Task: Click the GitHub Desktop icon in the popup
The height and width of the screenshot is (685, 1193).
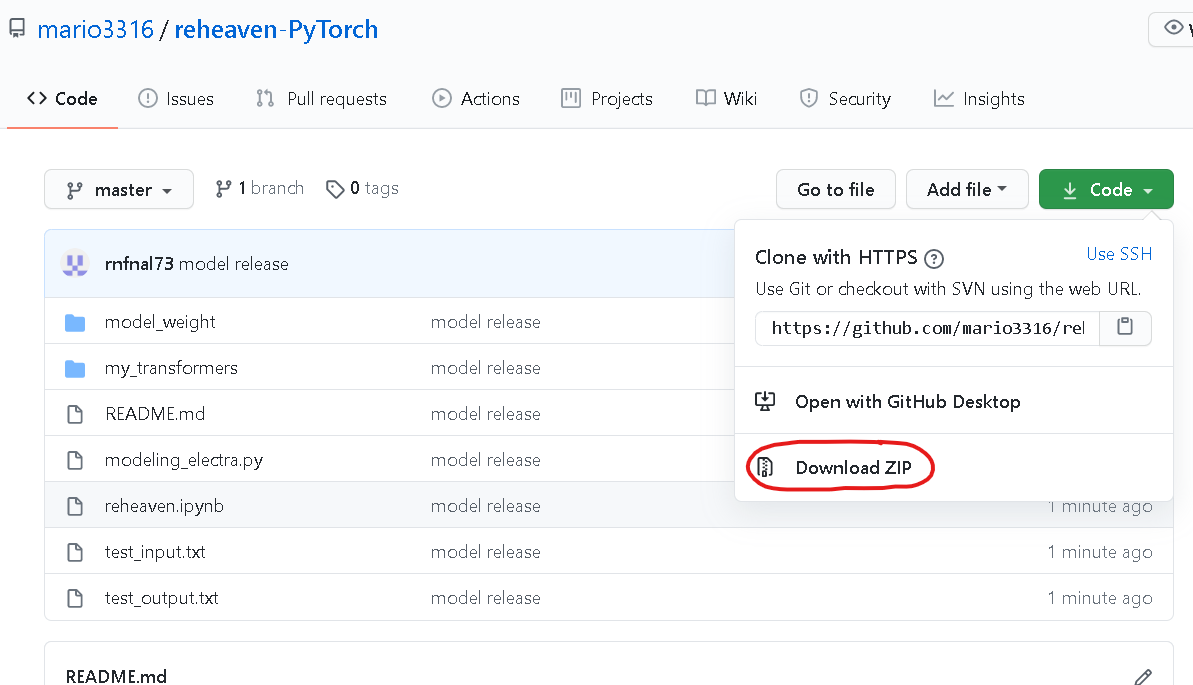Action: point(765,401)
